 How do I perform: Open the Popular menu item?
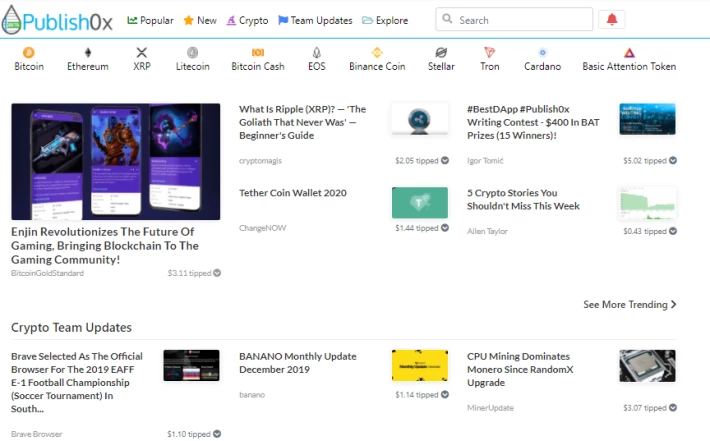tap(150, 20)
